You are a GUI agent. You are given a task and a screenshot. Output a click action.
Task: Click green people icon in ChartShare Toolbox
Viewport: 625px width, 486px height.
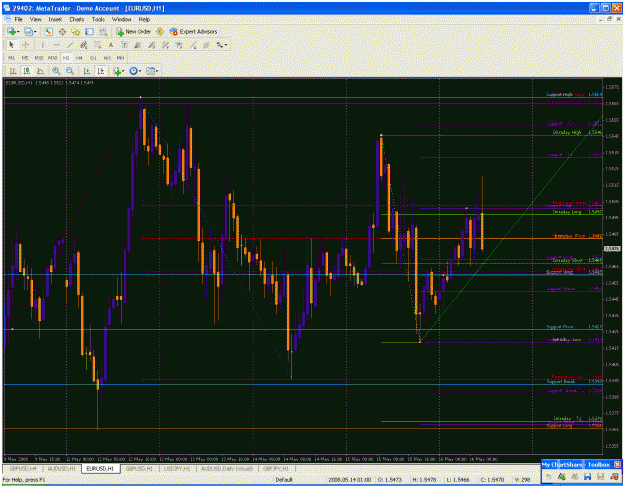point(561,476)
